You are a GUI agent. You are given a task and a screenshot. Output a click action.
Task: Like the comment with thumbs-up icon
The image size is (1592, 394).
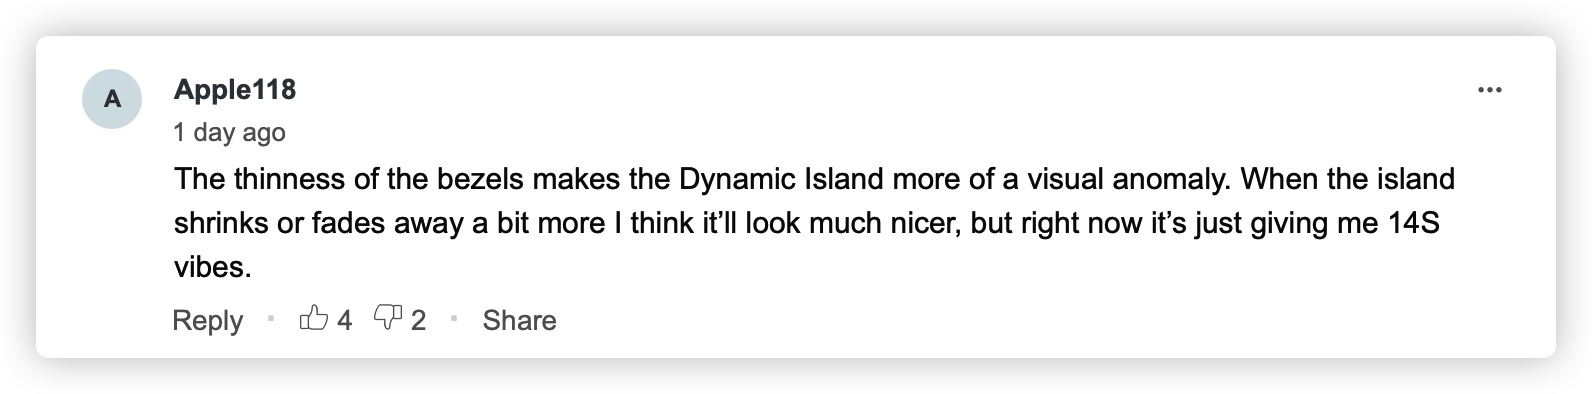pyautogui.click(x=314, y=319)
